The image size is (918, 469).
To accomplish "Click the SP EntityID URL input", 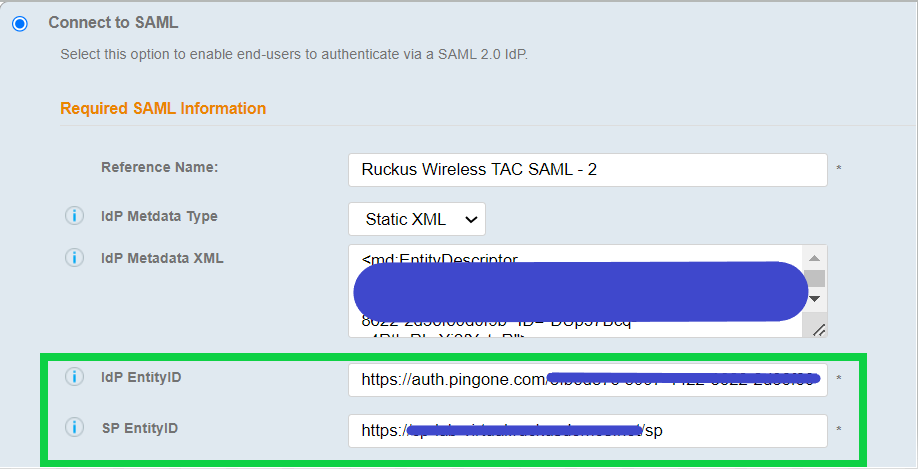I will [587, 431].
